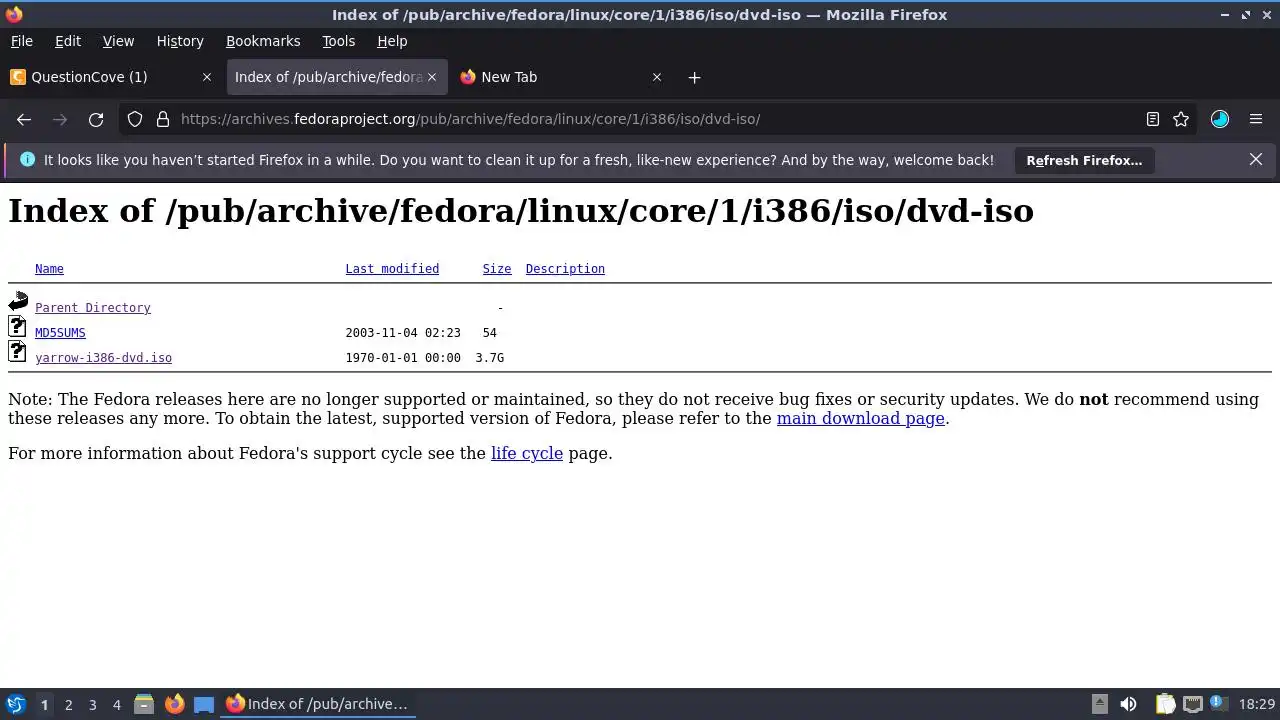The image size is (1280, 720).
Task: Switch to workspace 1
Action: point(44,704)
